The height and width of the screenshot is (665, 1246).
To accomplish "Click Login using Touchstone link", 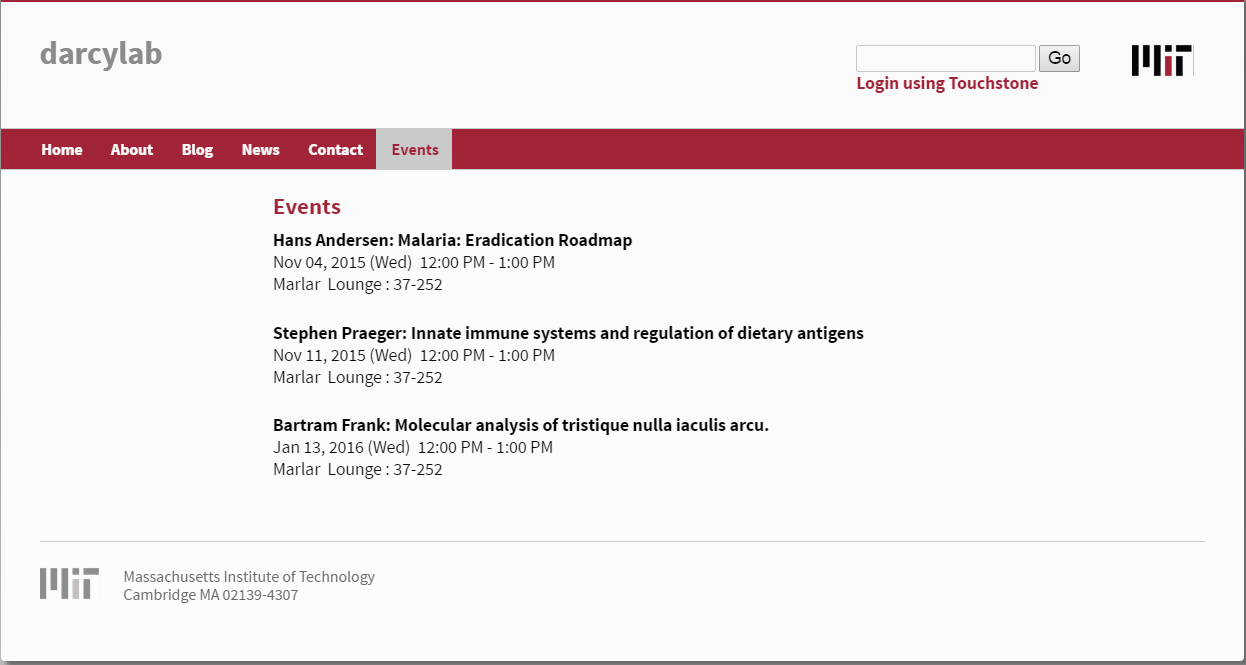I will pyautogui.click(x=947, y=83).
